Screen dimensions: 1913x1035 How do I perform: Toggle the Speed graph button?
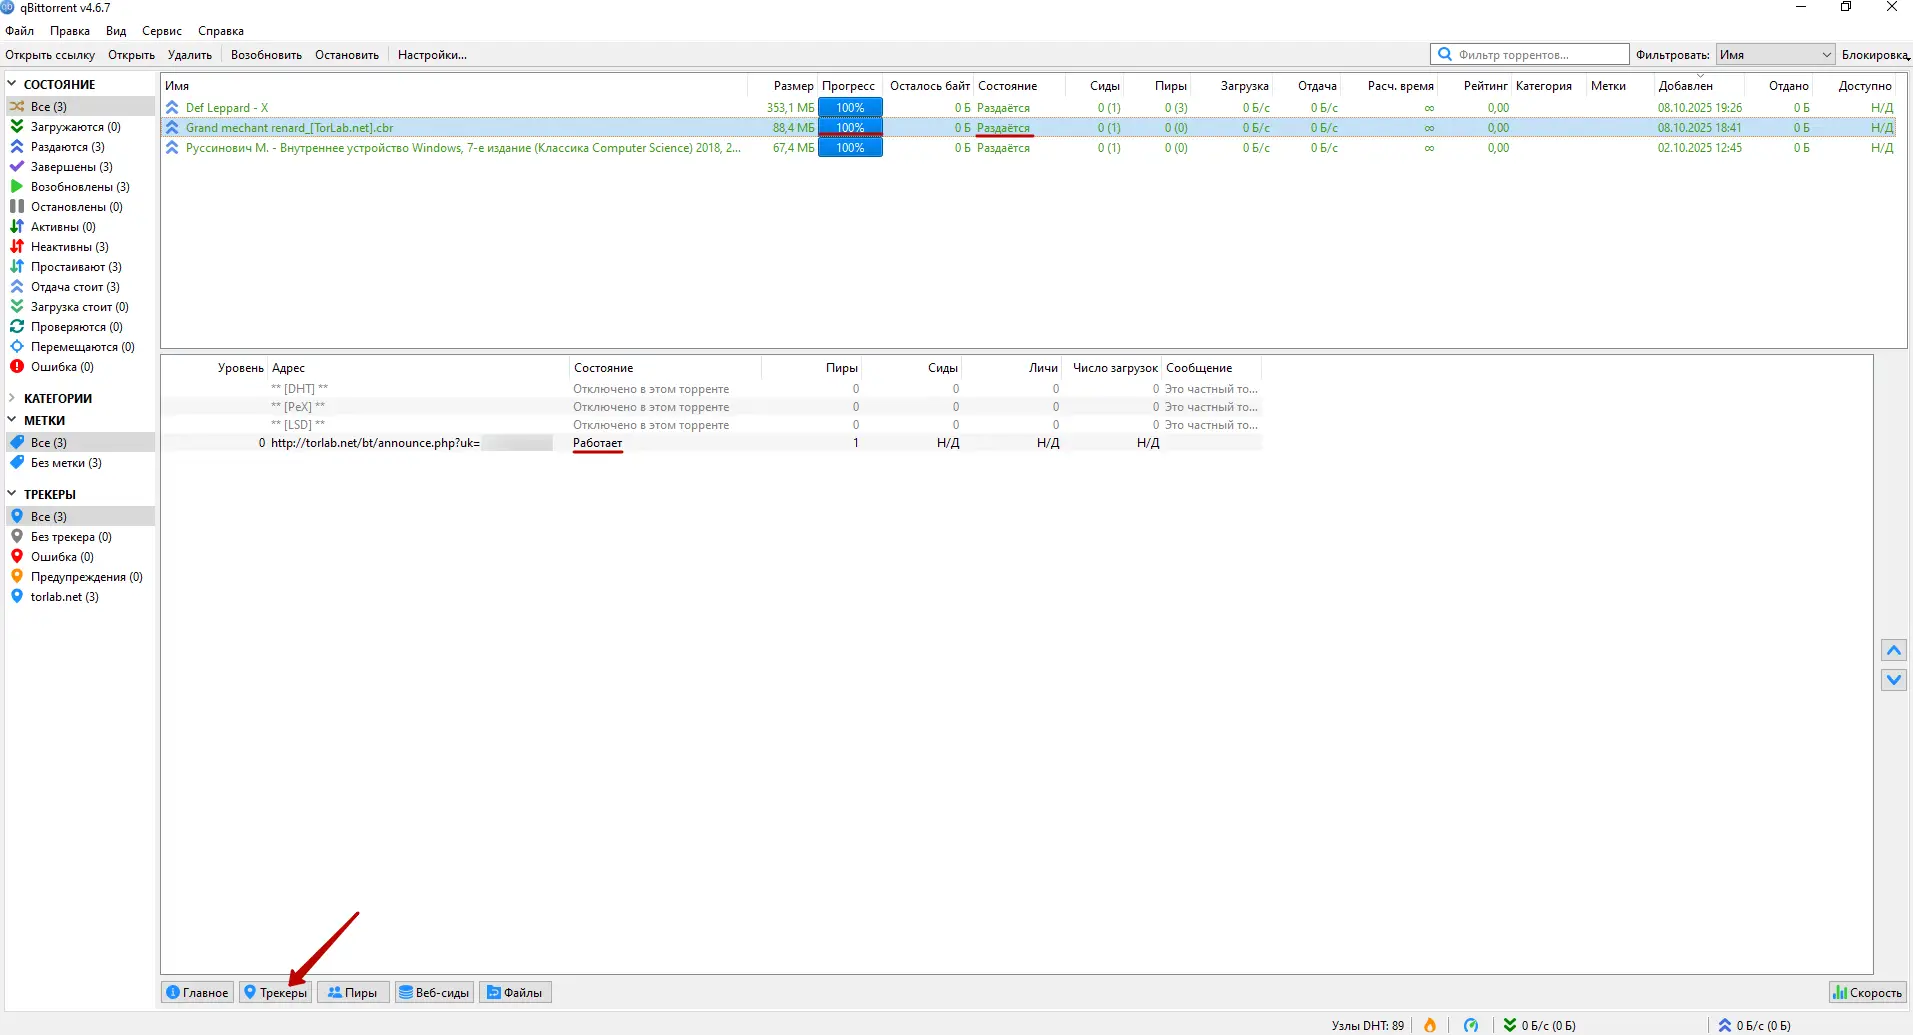point(1867,992)
